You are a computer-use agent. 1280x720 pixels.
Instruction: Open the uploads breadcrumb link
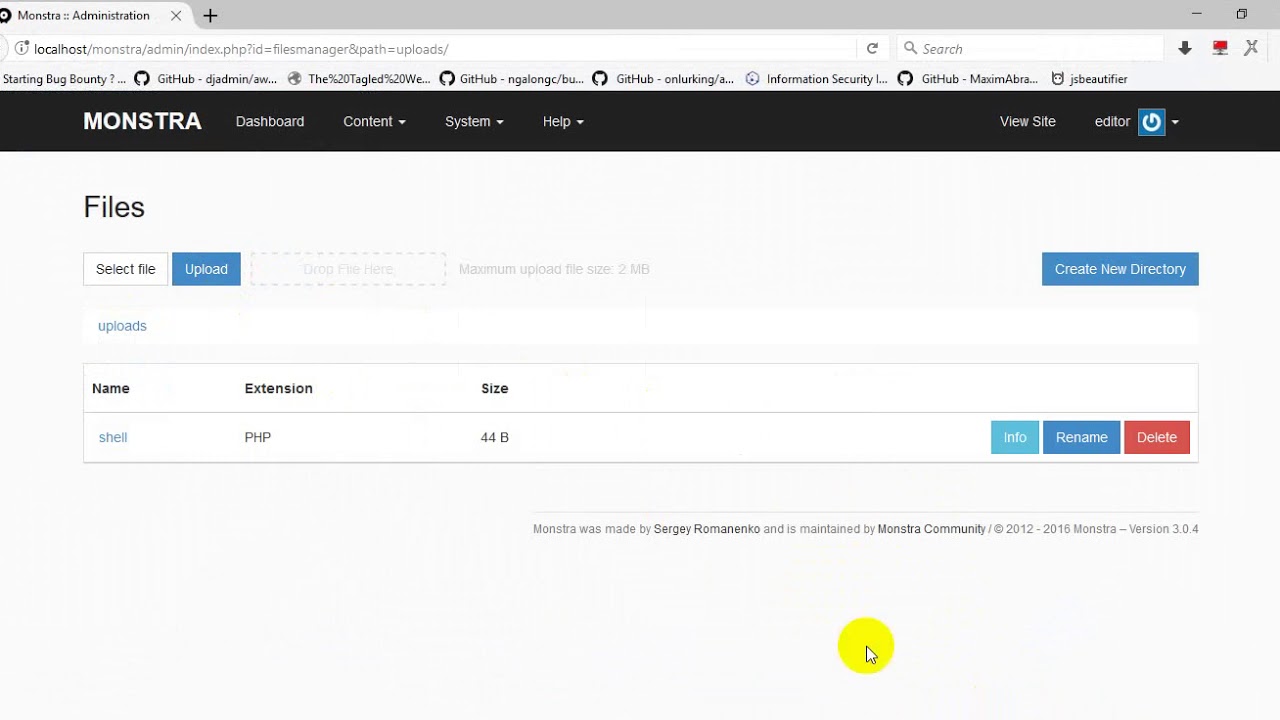pyautogui.click(x=122, y=326)
